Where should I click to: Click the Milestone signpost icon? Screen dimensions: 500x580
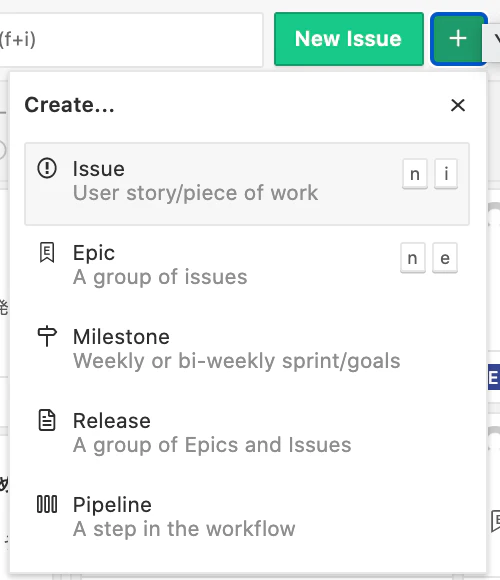point(47,336)
